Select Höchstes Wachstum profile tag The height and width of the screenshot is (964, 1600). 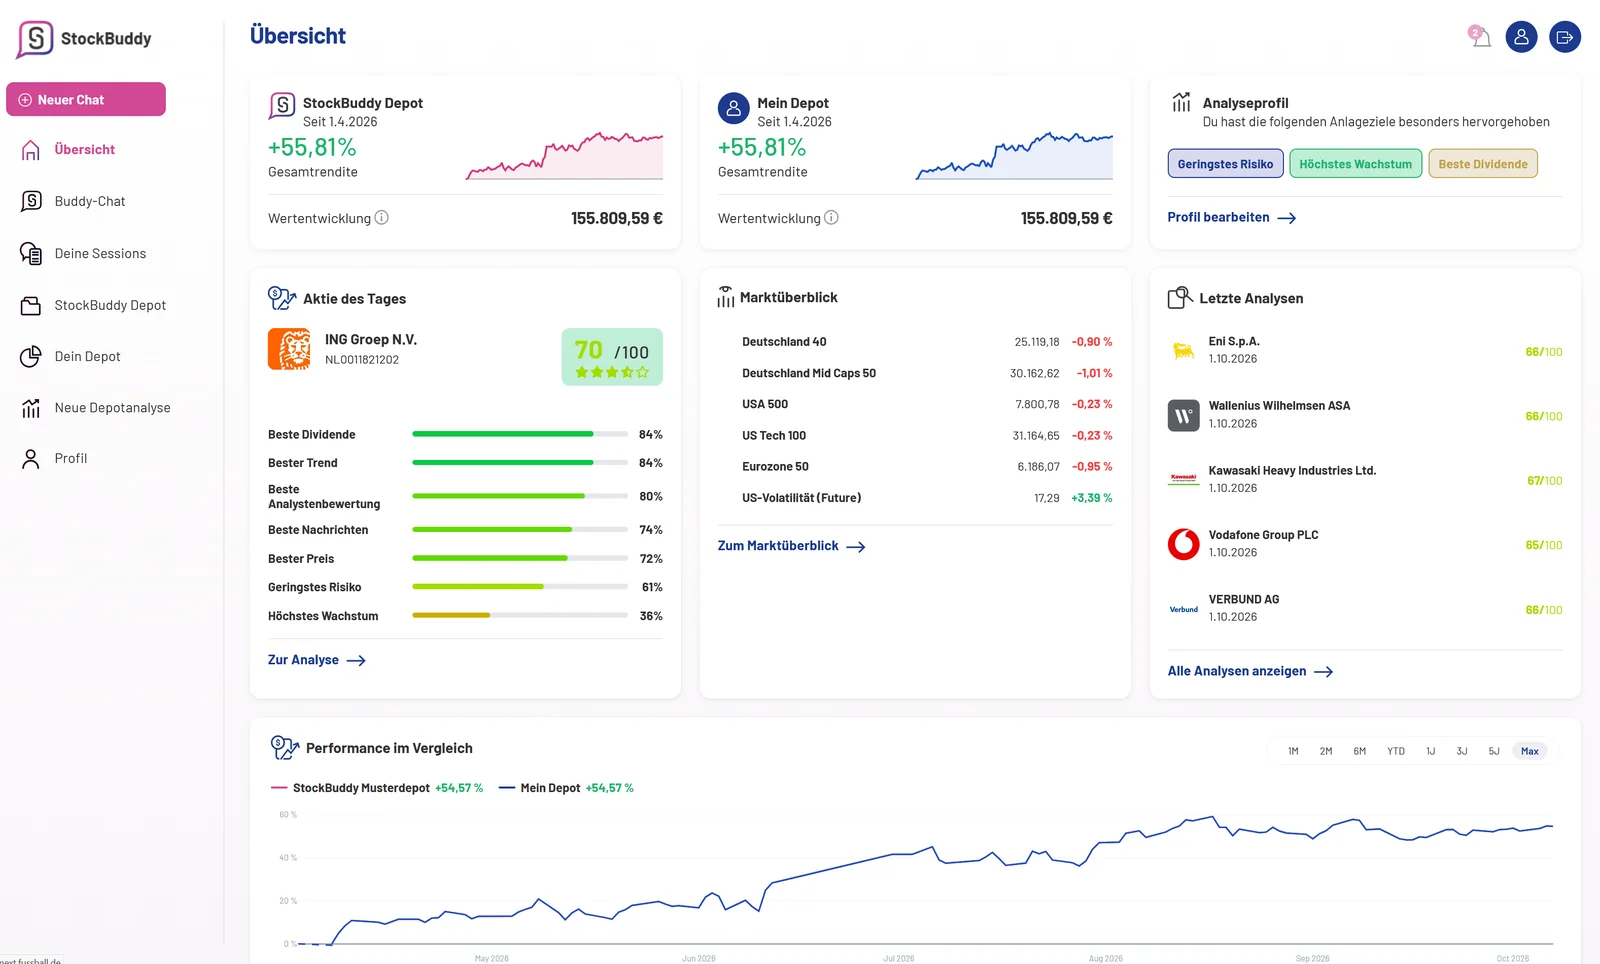(1356, 164)
